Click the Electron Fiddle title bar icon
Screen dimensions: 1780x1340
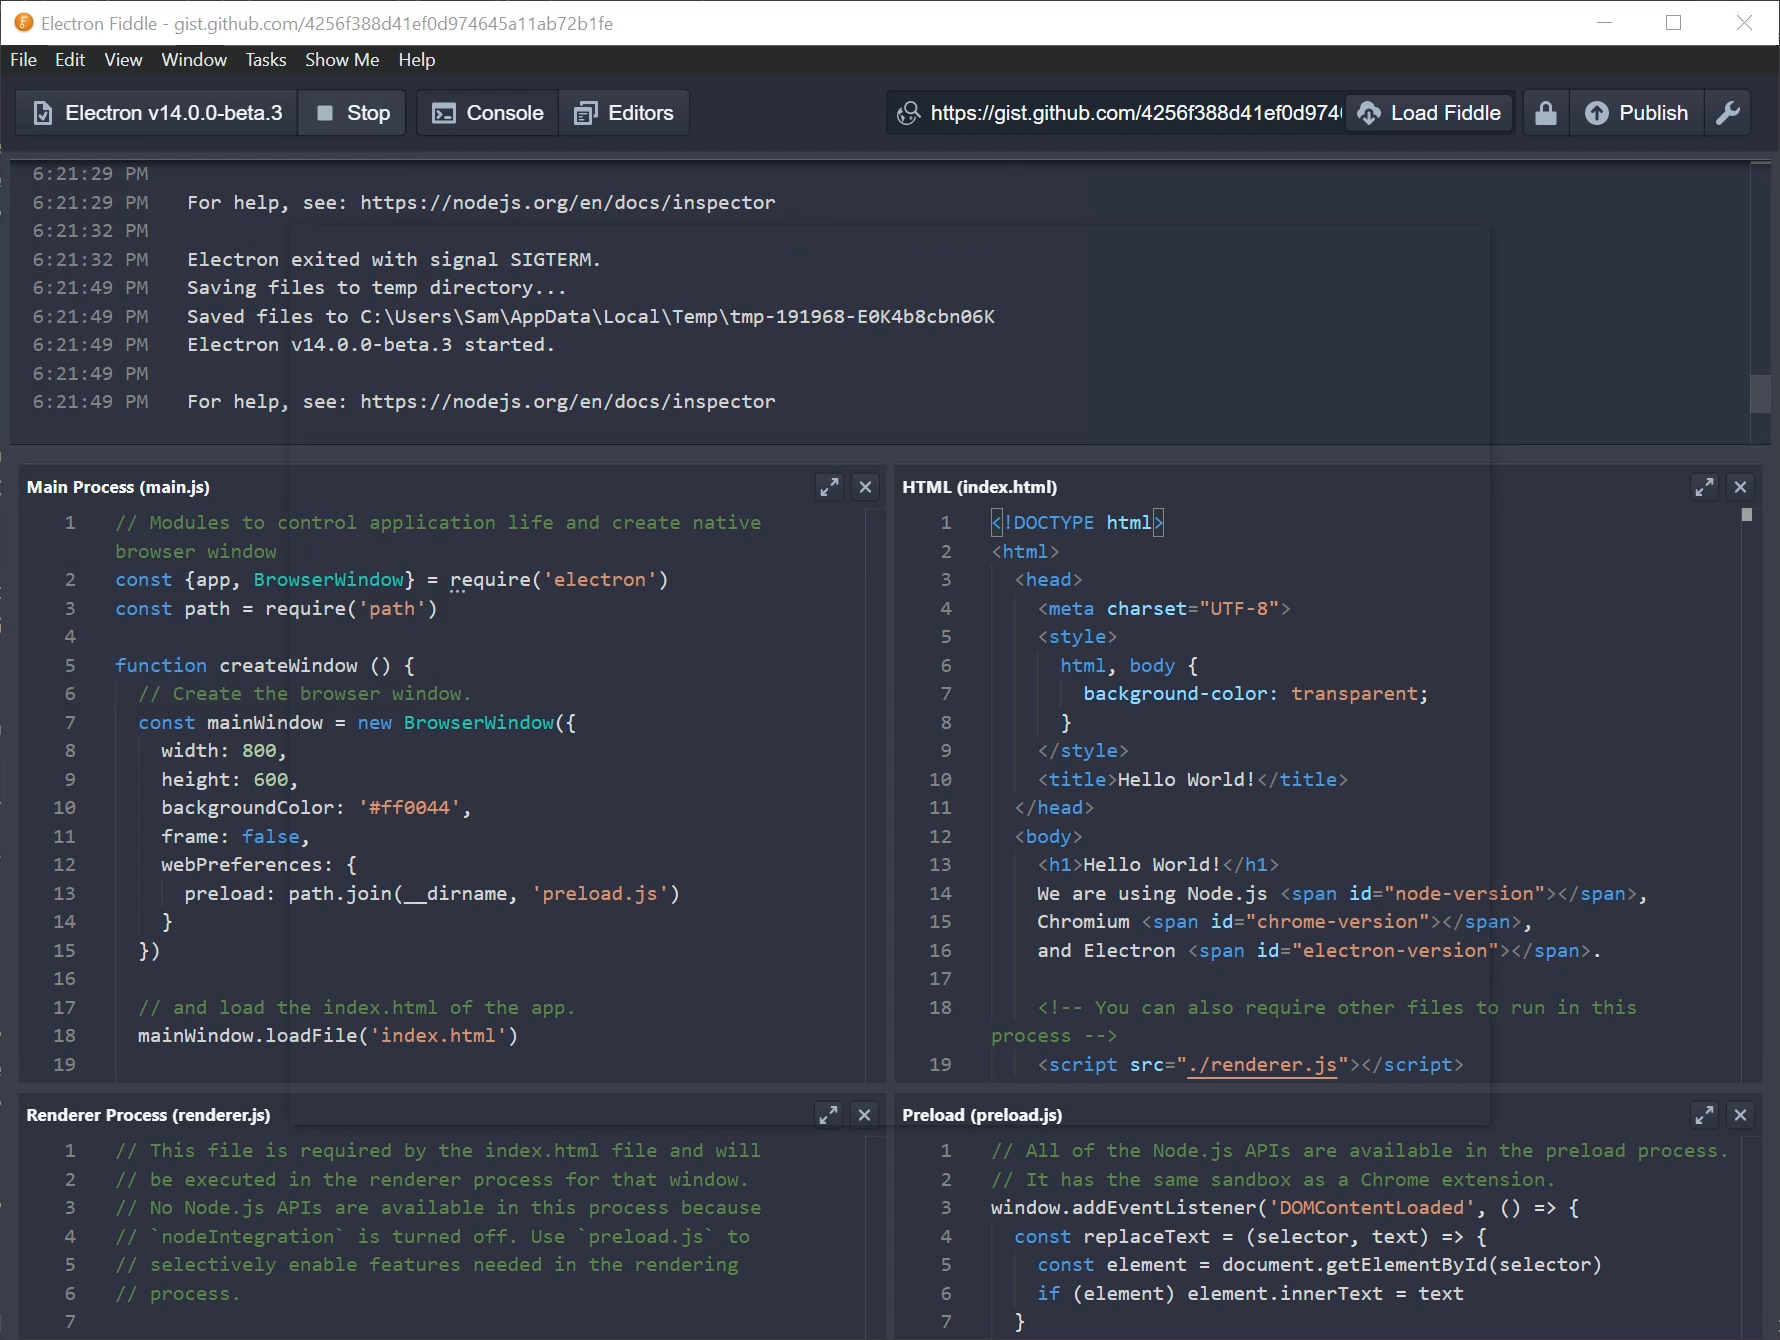click(x=23, y=22)
